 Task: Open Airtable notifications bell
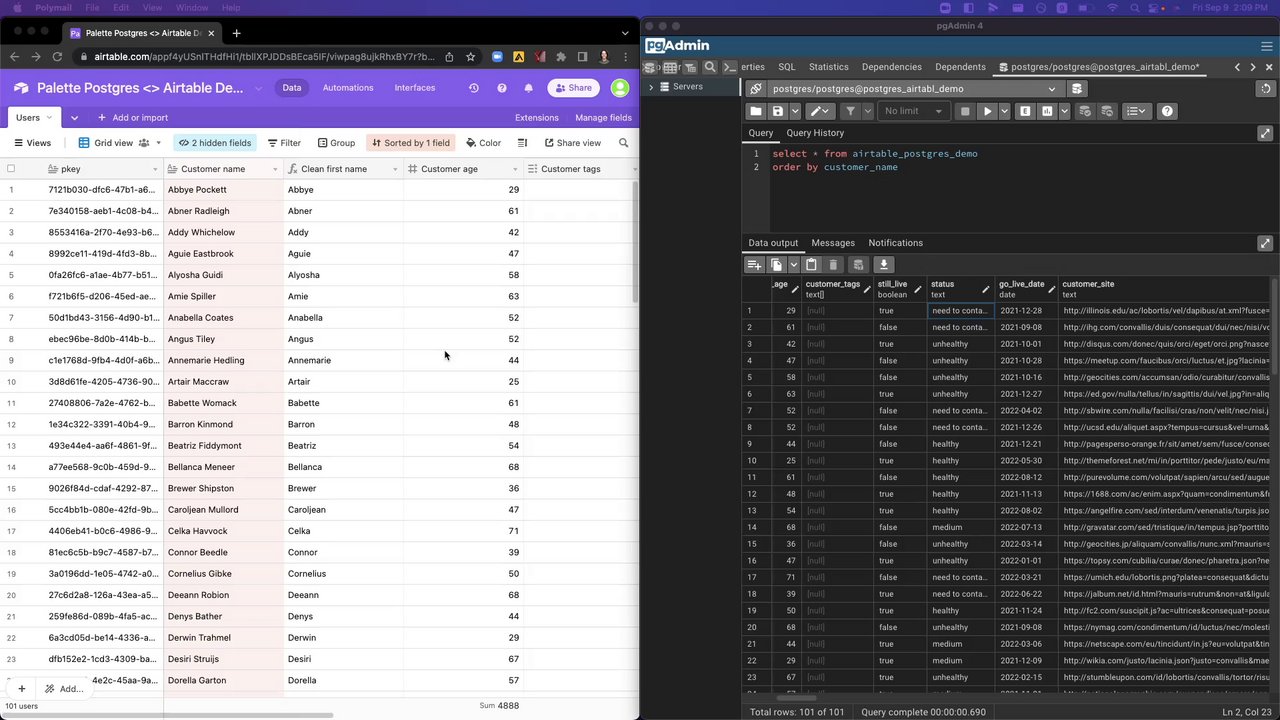(529, 88)
